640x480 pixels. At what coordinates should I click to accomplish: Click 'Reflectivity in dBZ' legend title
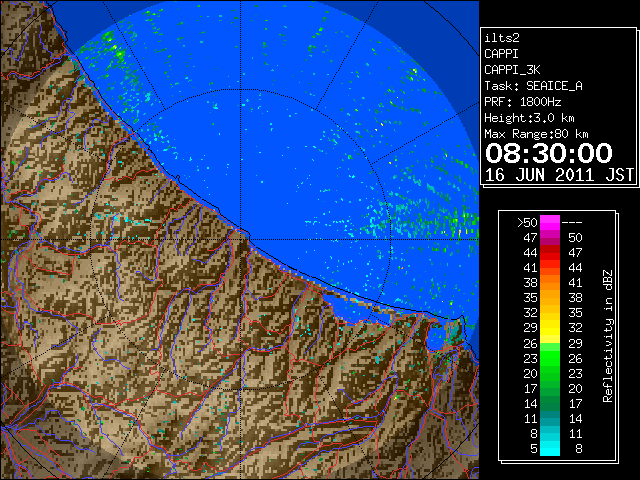[607, 336]
